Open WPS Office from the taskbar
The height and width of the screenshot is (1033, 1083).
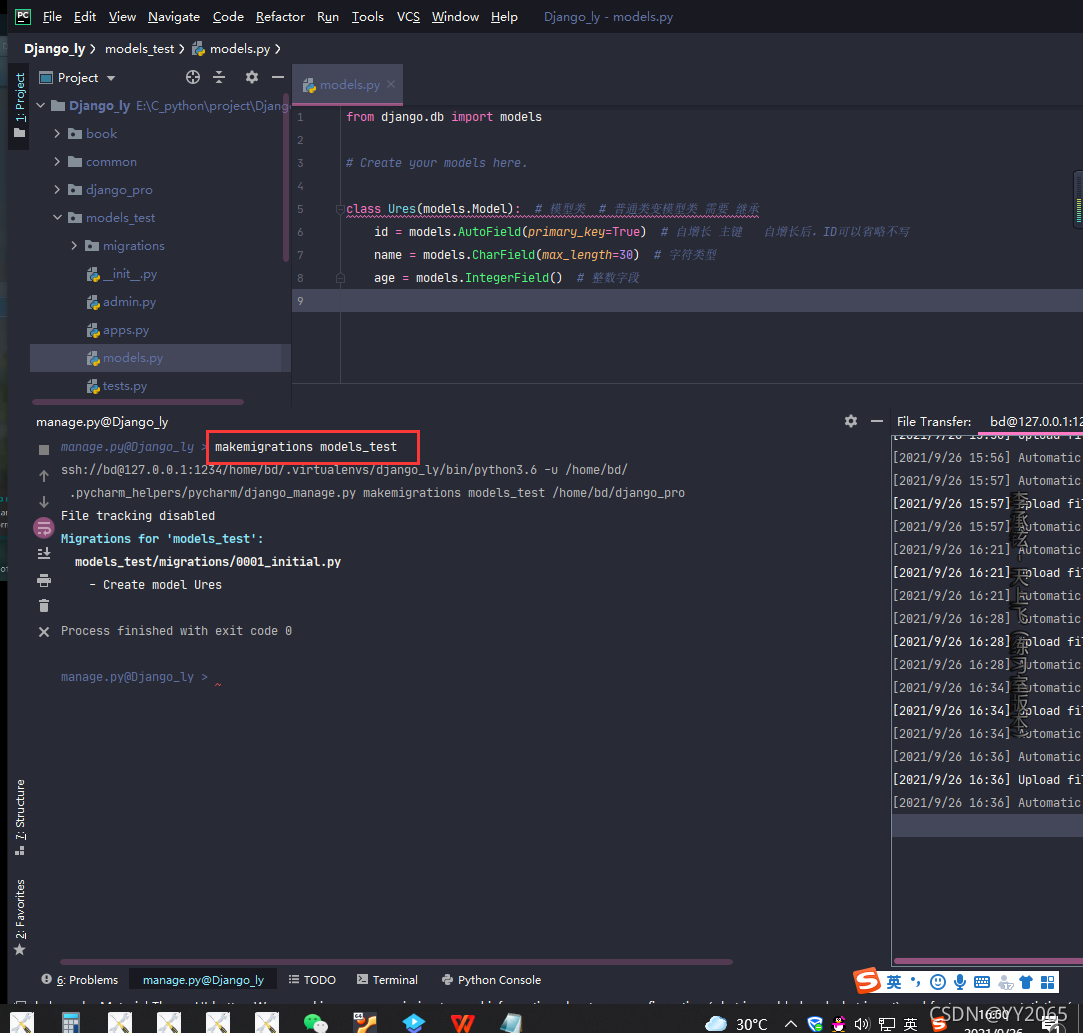[463, 1023]
